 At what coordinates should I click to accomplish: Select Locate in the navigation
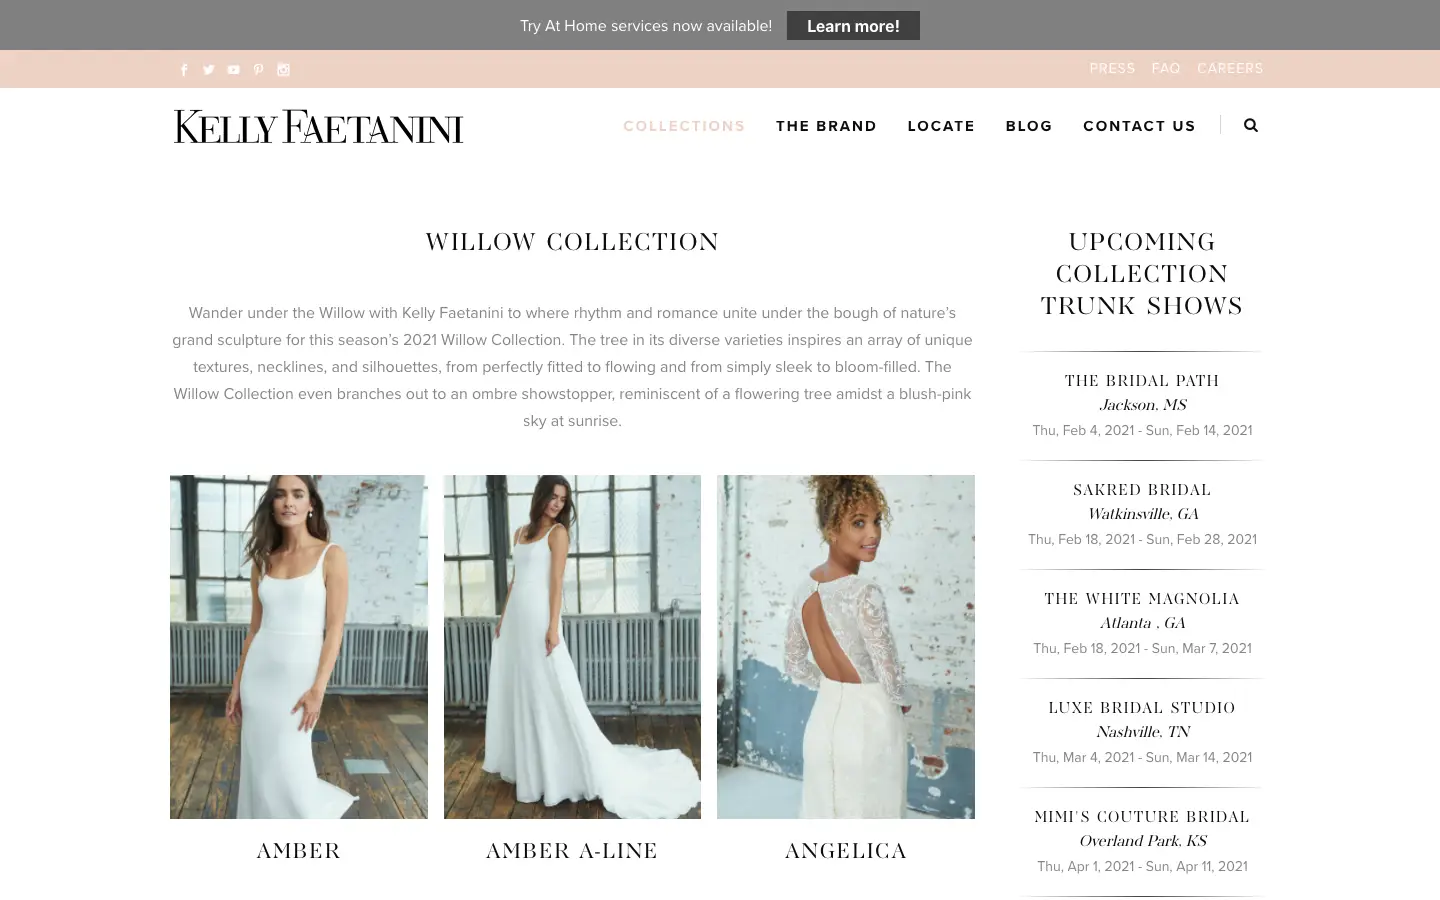pos(941,126)
